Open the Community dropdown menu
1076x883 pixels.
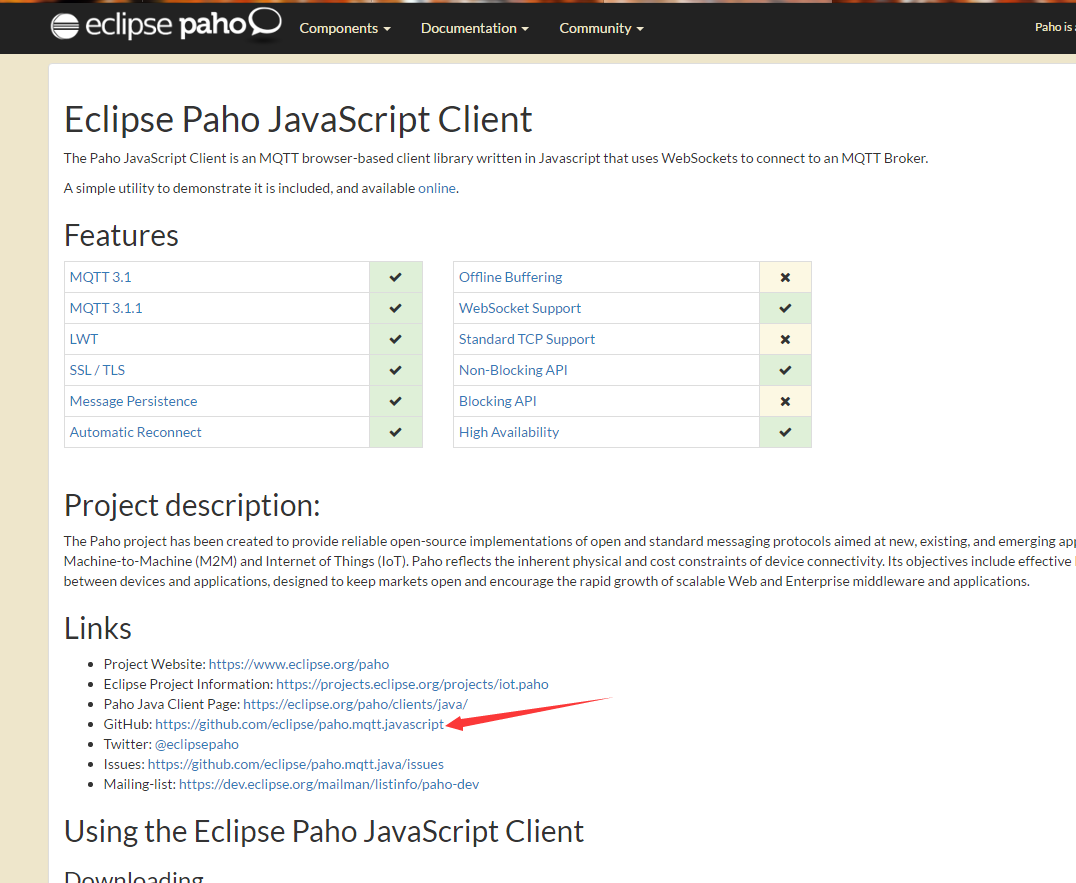coord(601,28)
